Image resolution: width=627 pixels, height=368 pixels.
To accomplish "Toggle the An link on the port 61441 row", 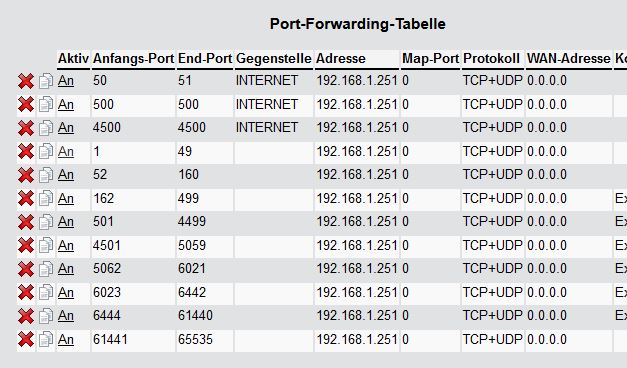I will (66, 340).
